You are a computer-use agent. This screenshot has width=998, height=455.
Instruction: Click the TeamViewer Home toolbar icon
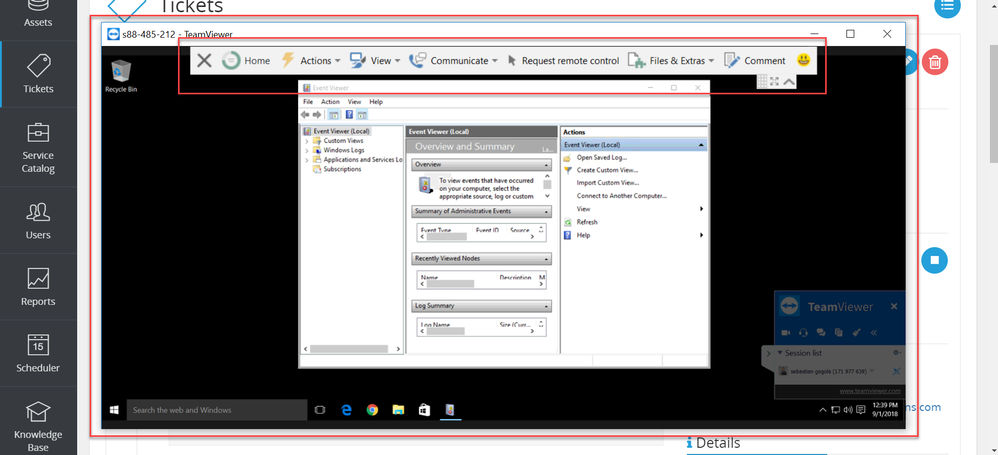pyautogui.click(x=231, y=60)
